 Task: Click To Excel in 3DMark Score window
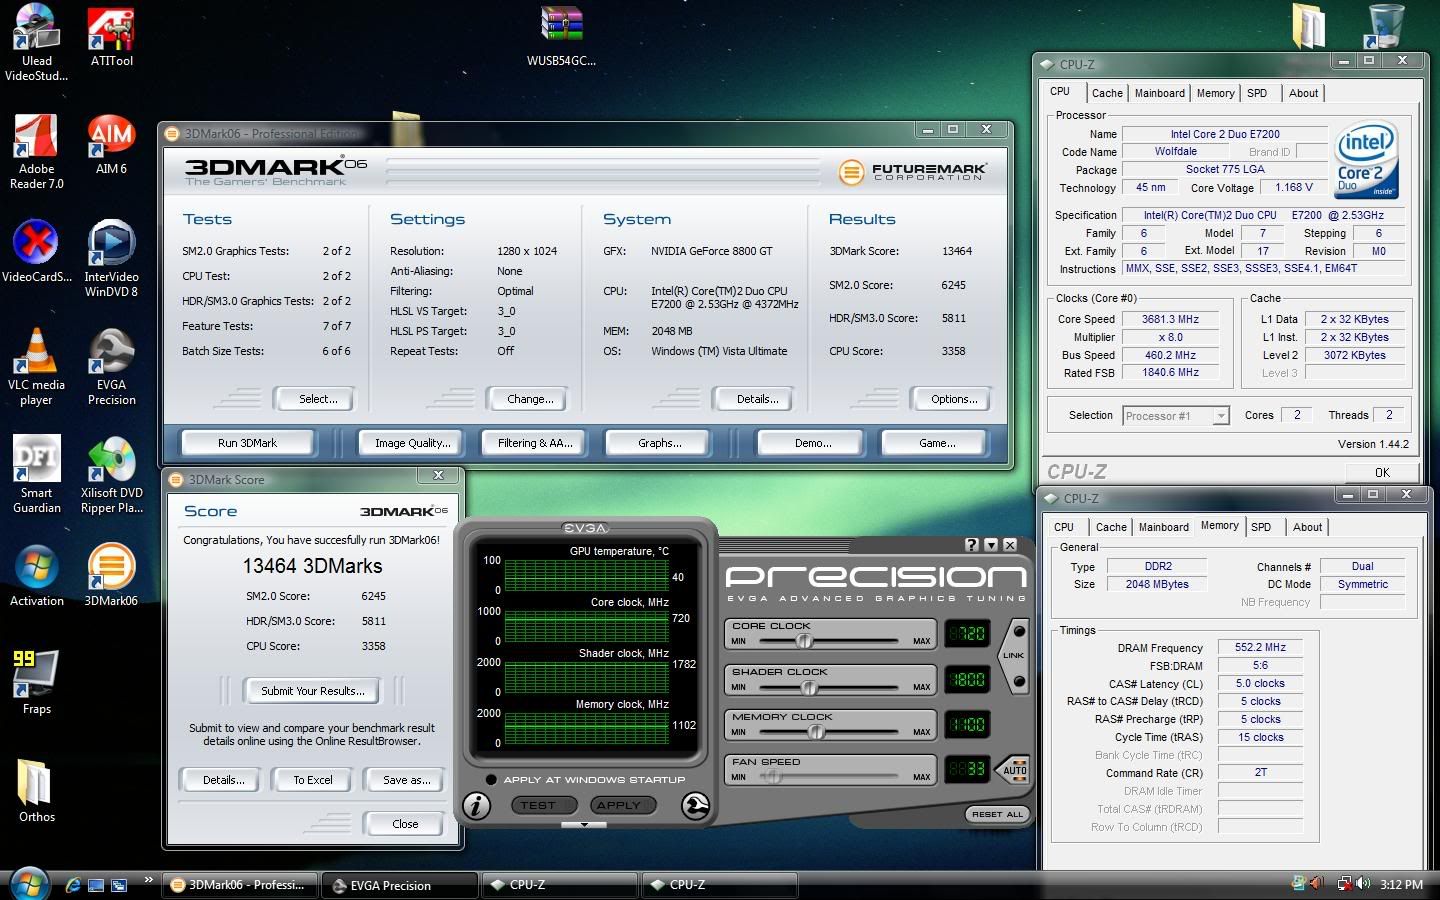tap(313, 780)
